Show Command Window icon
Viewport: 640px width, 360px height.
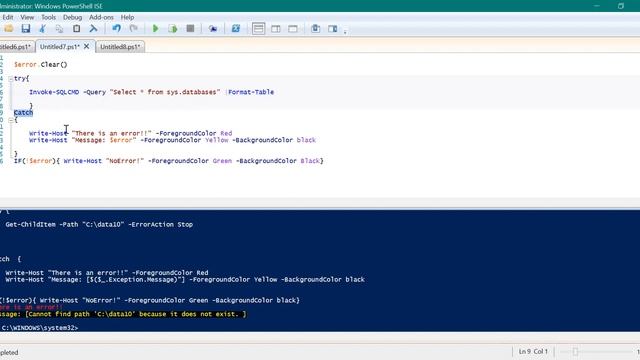pyautogui.click(x=316, y=29)
